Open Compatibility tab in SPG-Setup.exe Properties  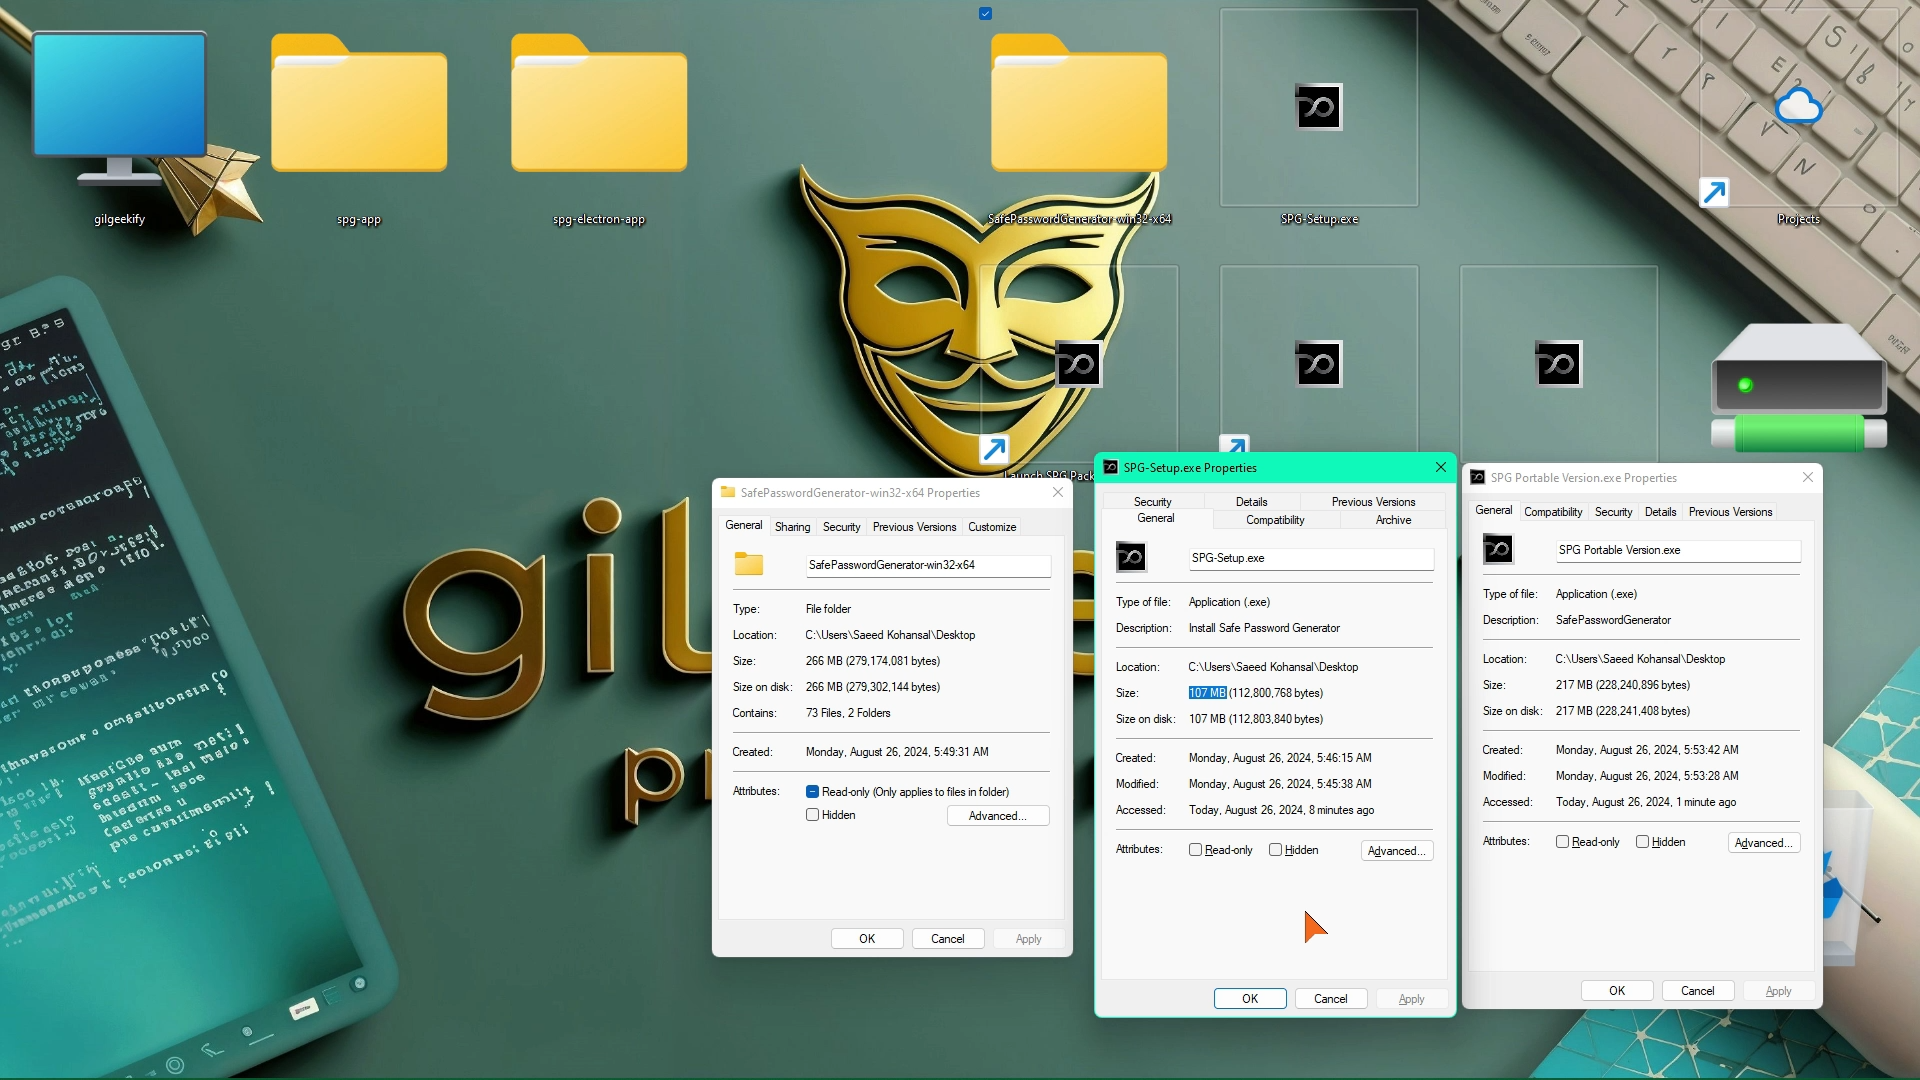(1275, 520)
